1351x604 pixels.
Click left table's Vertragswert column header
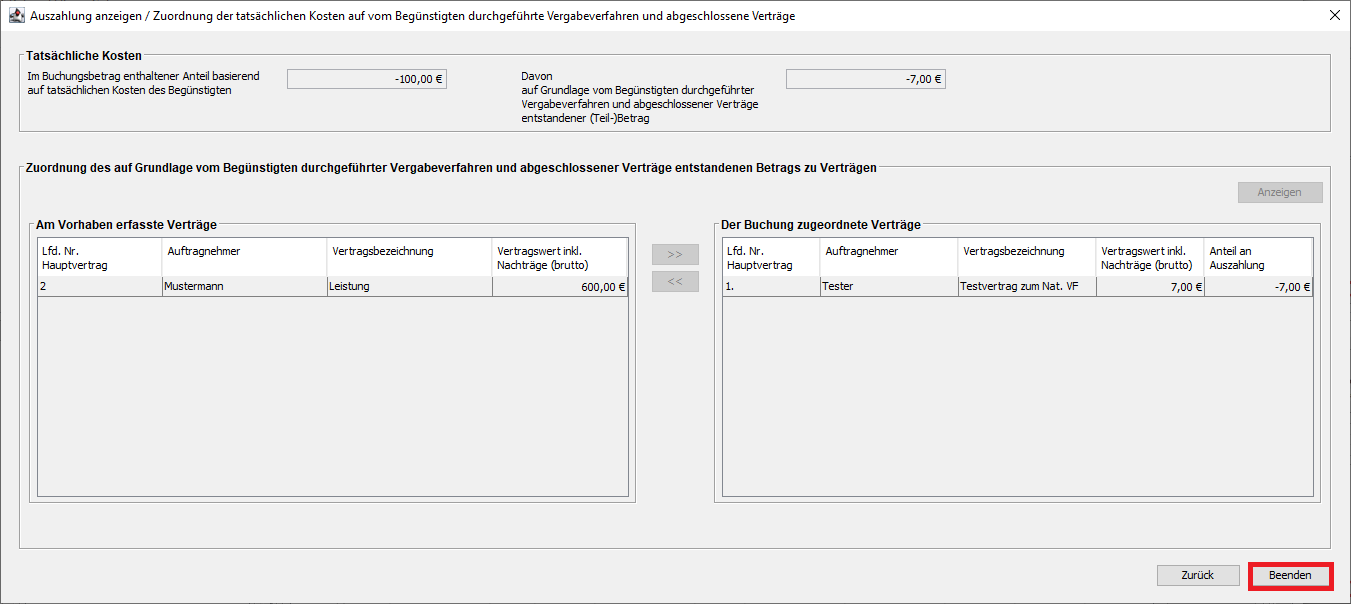click(x=559, y=258)
